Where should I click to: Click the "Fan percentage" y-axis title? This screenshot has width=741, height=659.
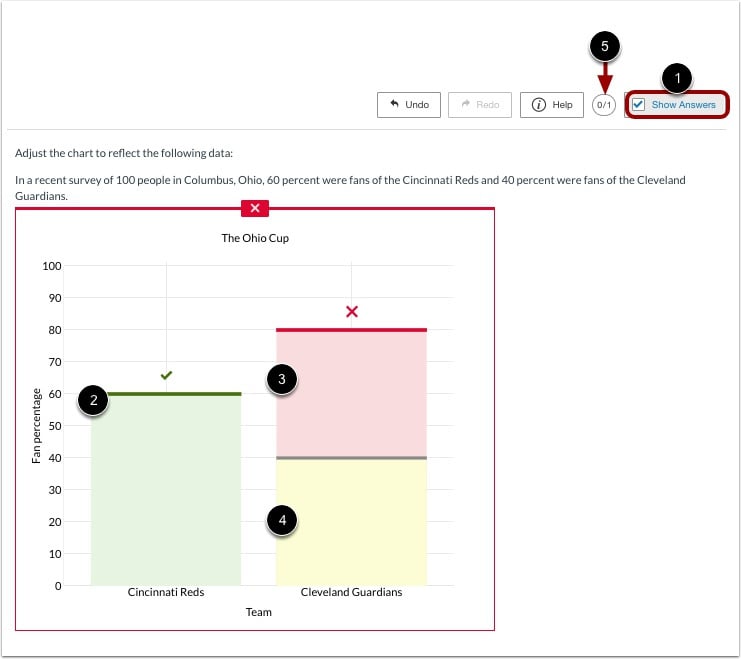coord(36,425)
